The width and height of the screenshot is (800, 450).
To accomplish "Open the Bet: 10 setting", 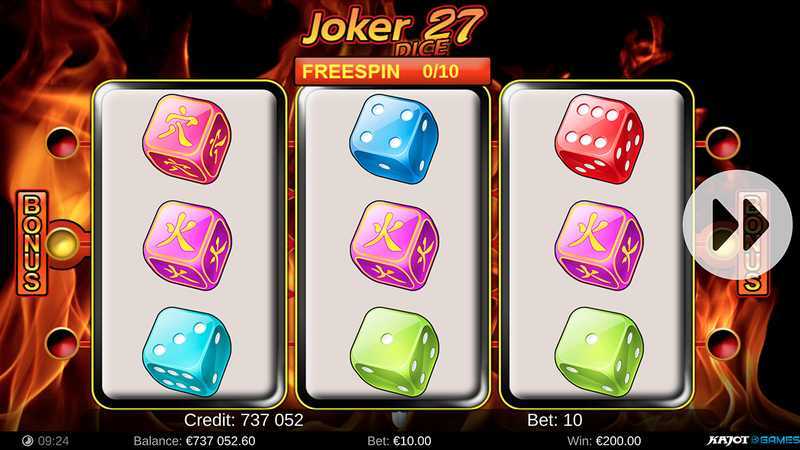I will pos(555,420).
